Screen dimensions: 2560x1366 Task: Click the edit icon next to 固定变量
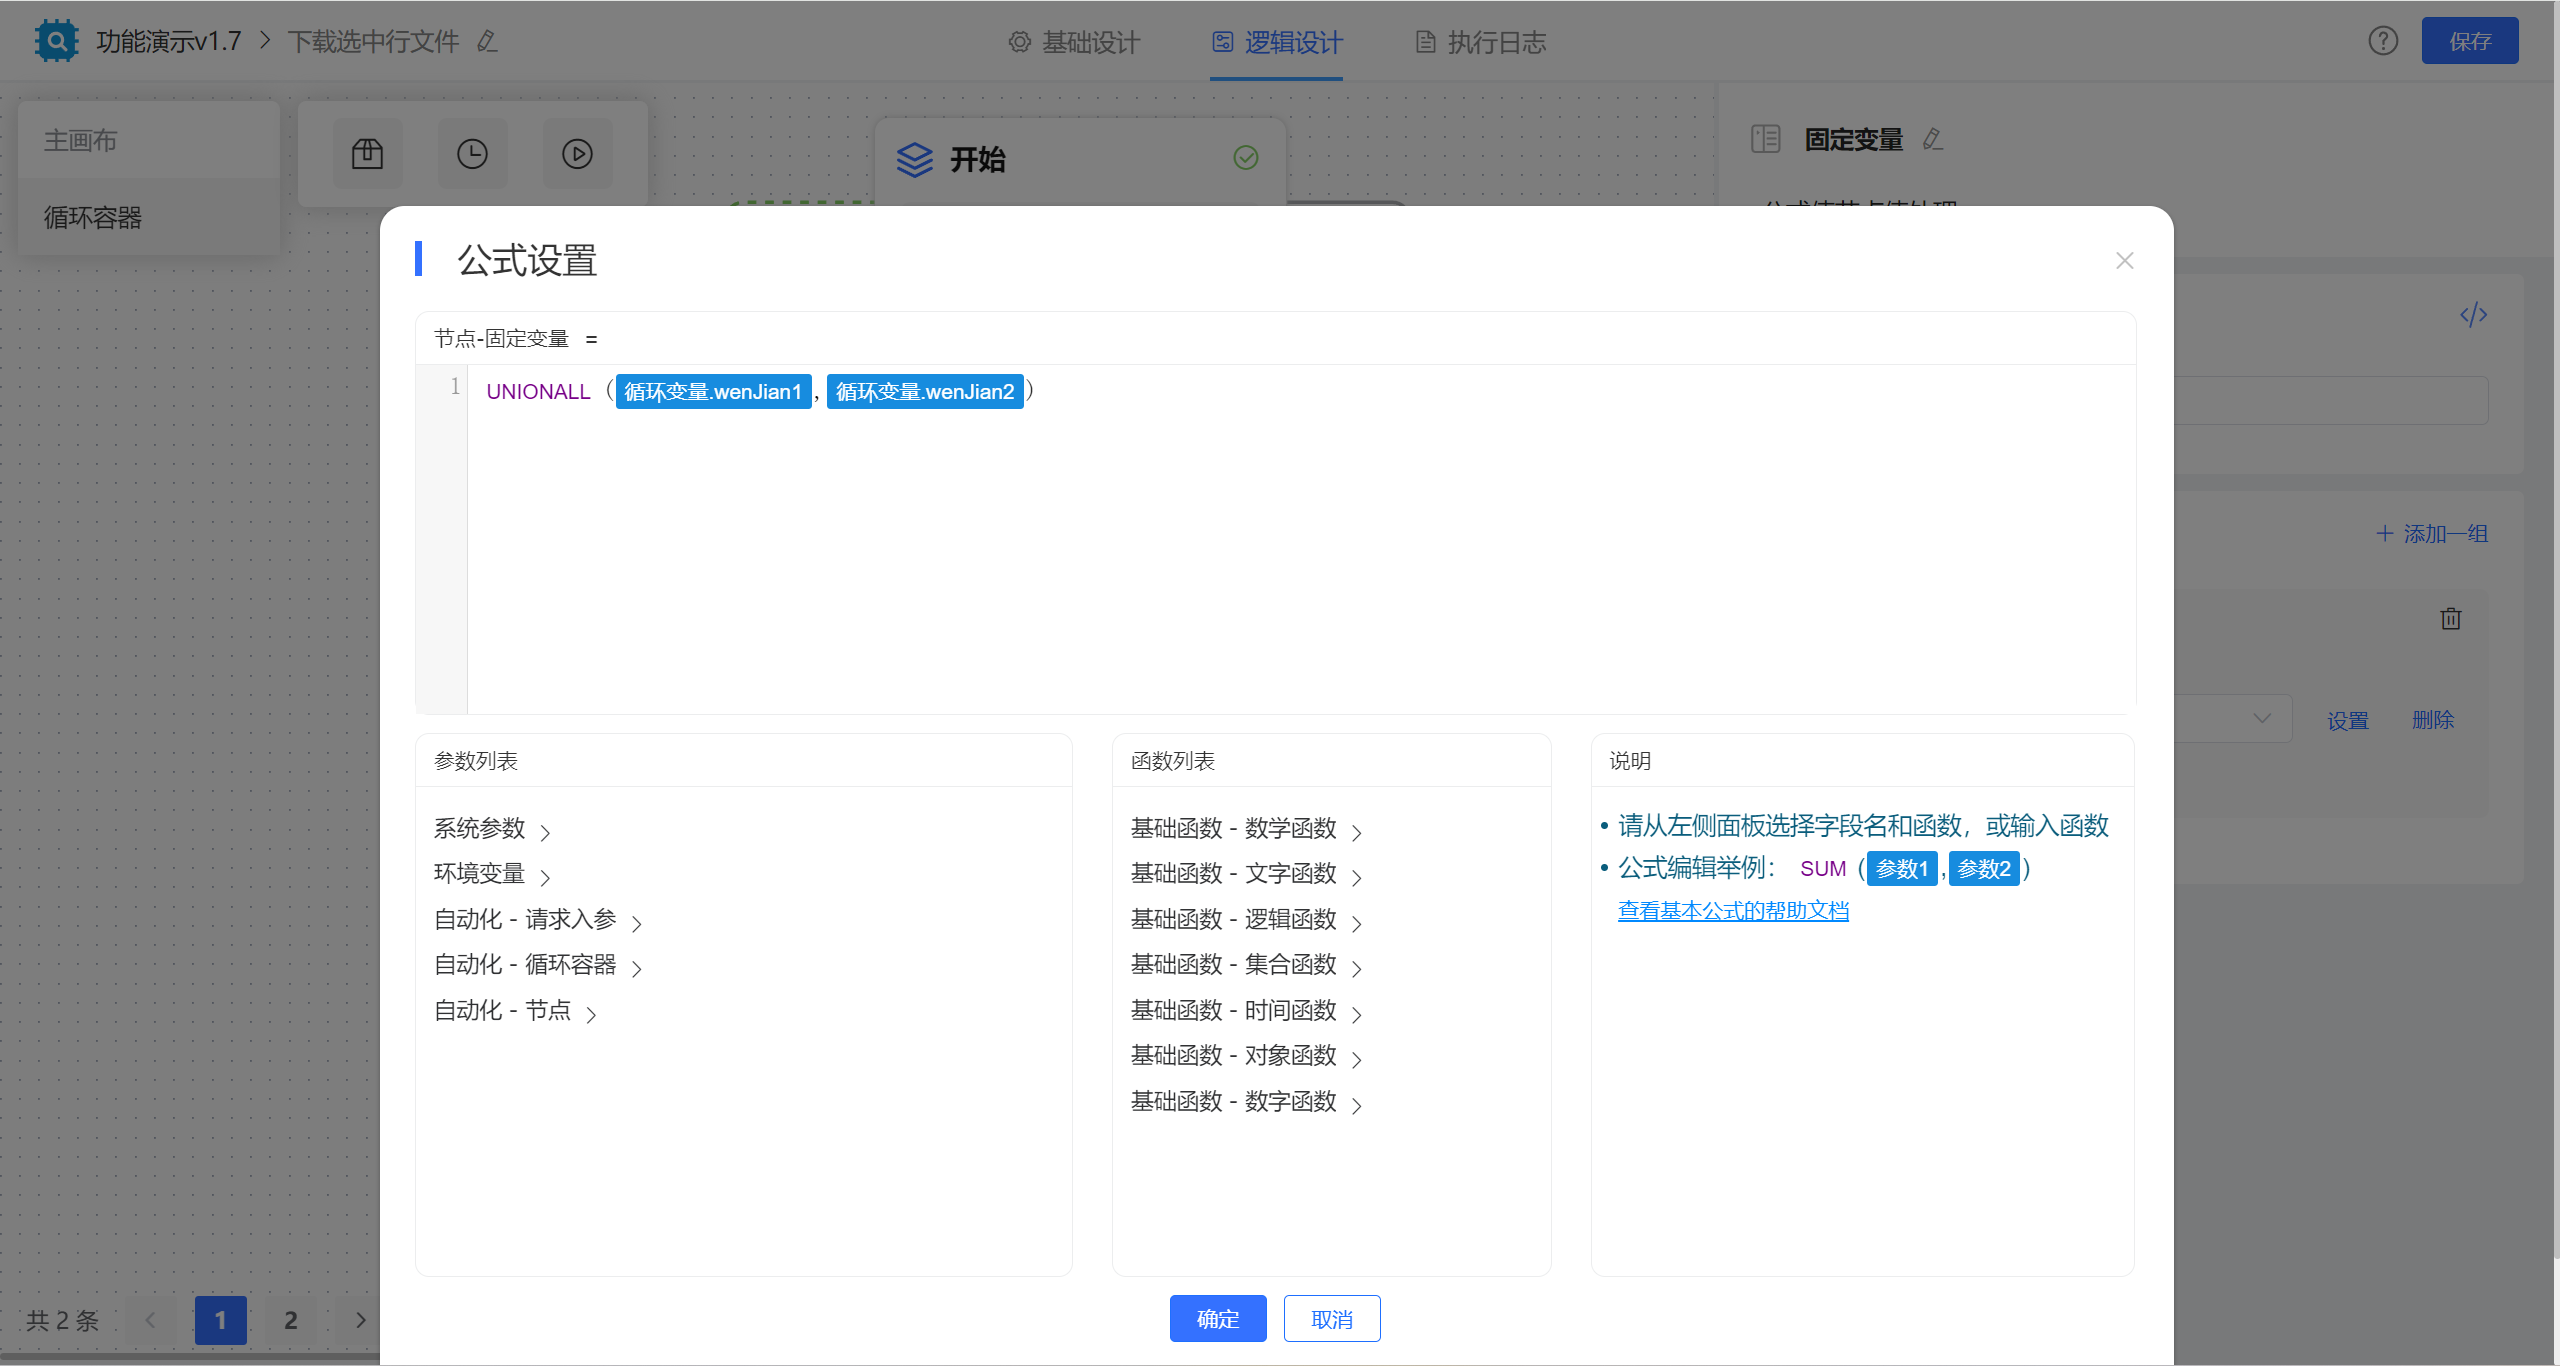pyautogui.click(x=1933, y=140)
